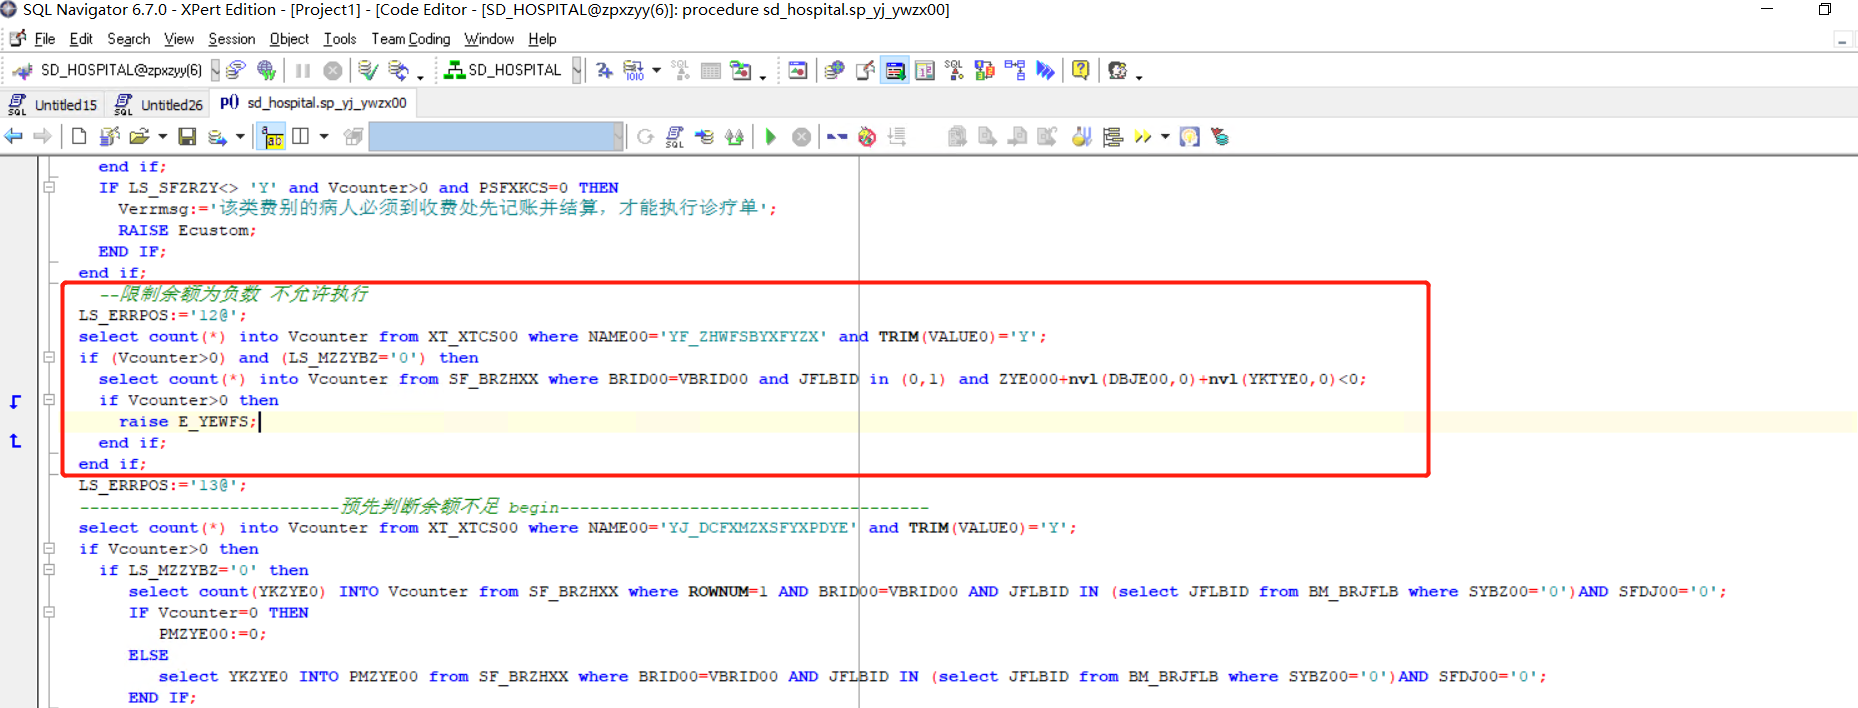
Task: Collapse the 'if Vcounter>0 then' raise block
Action: 49,400
